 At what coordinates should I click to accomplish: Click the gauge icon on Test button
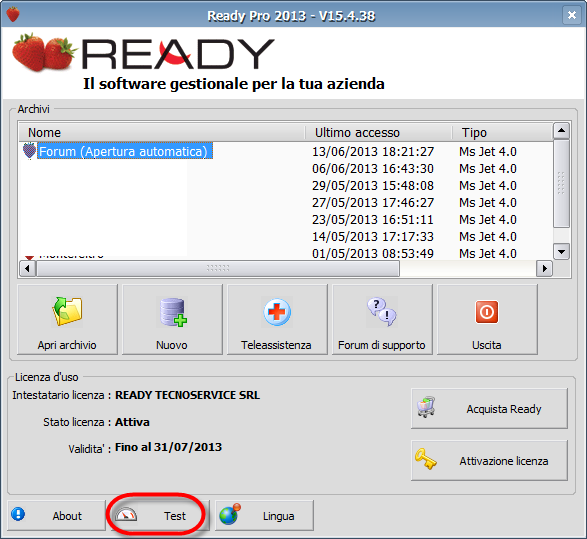pyautogui.click(x=126, y=515)
